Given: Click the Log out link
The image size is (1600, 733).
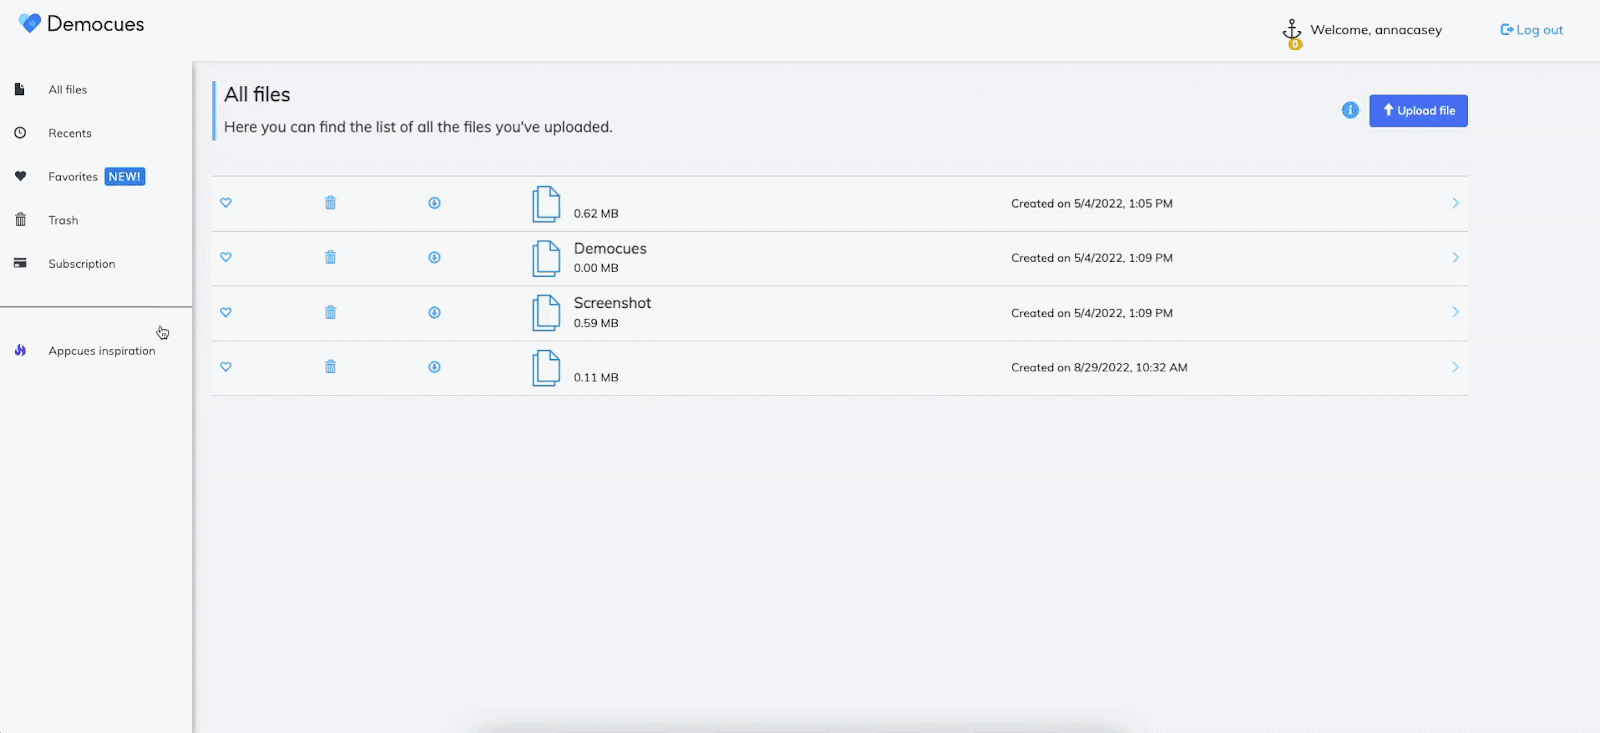Looking at the screenshot, I should pos(1531,30).
